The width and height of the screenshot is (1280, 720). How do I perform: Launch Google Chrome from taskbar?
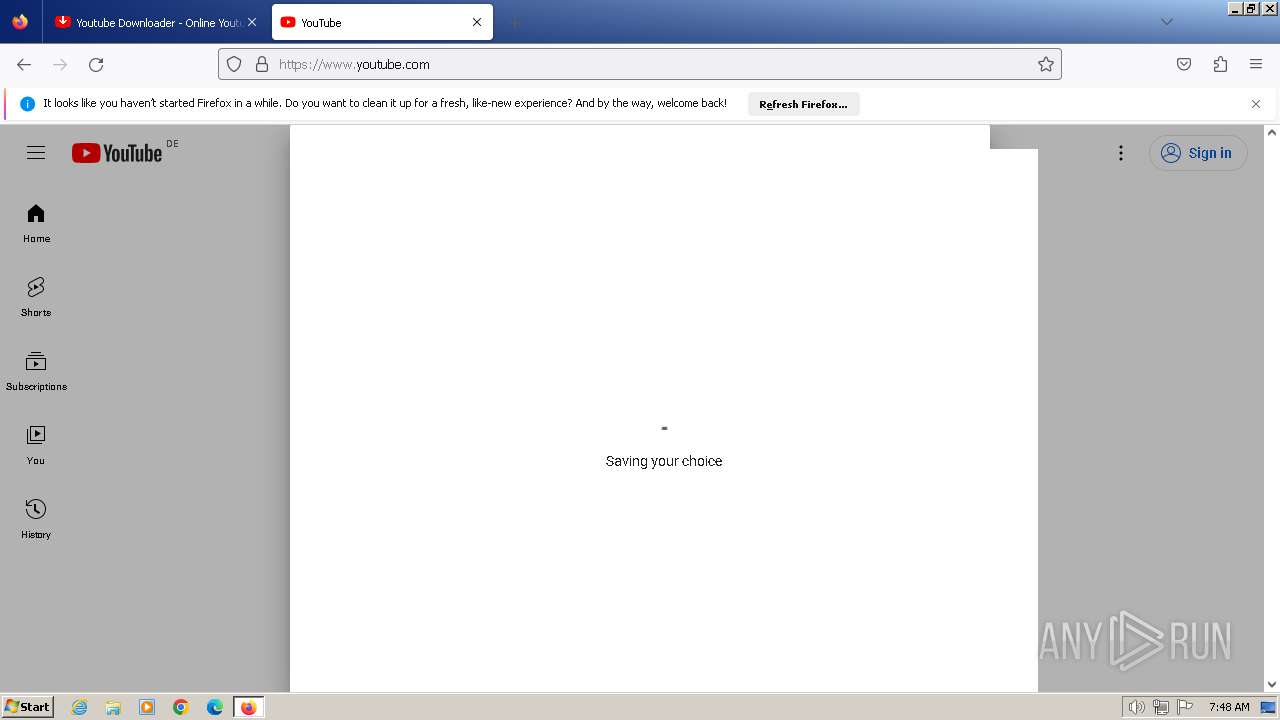pyautogui.click(x=181, y=707)
